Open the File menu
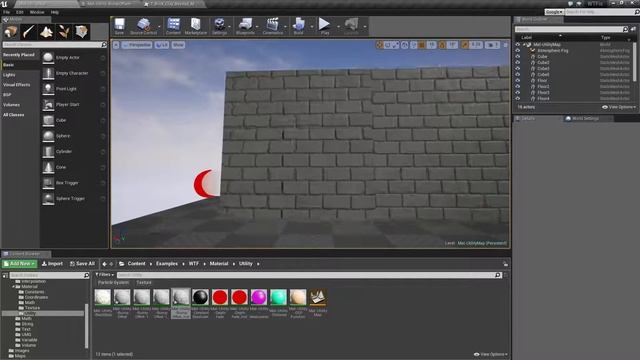This screenshot has width=640, height=360. pos(7,12)
